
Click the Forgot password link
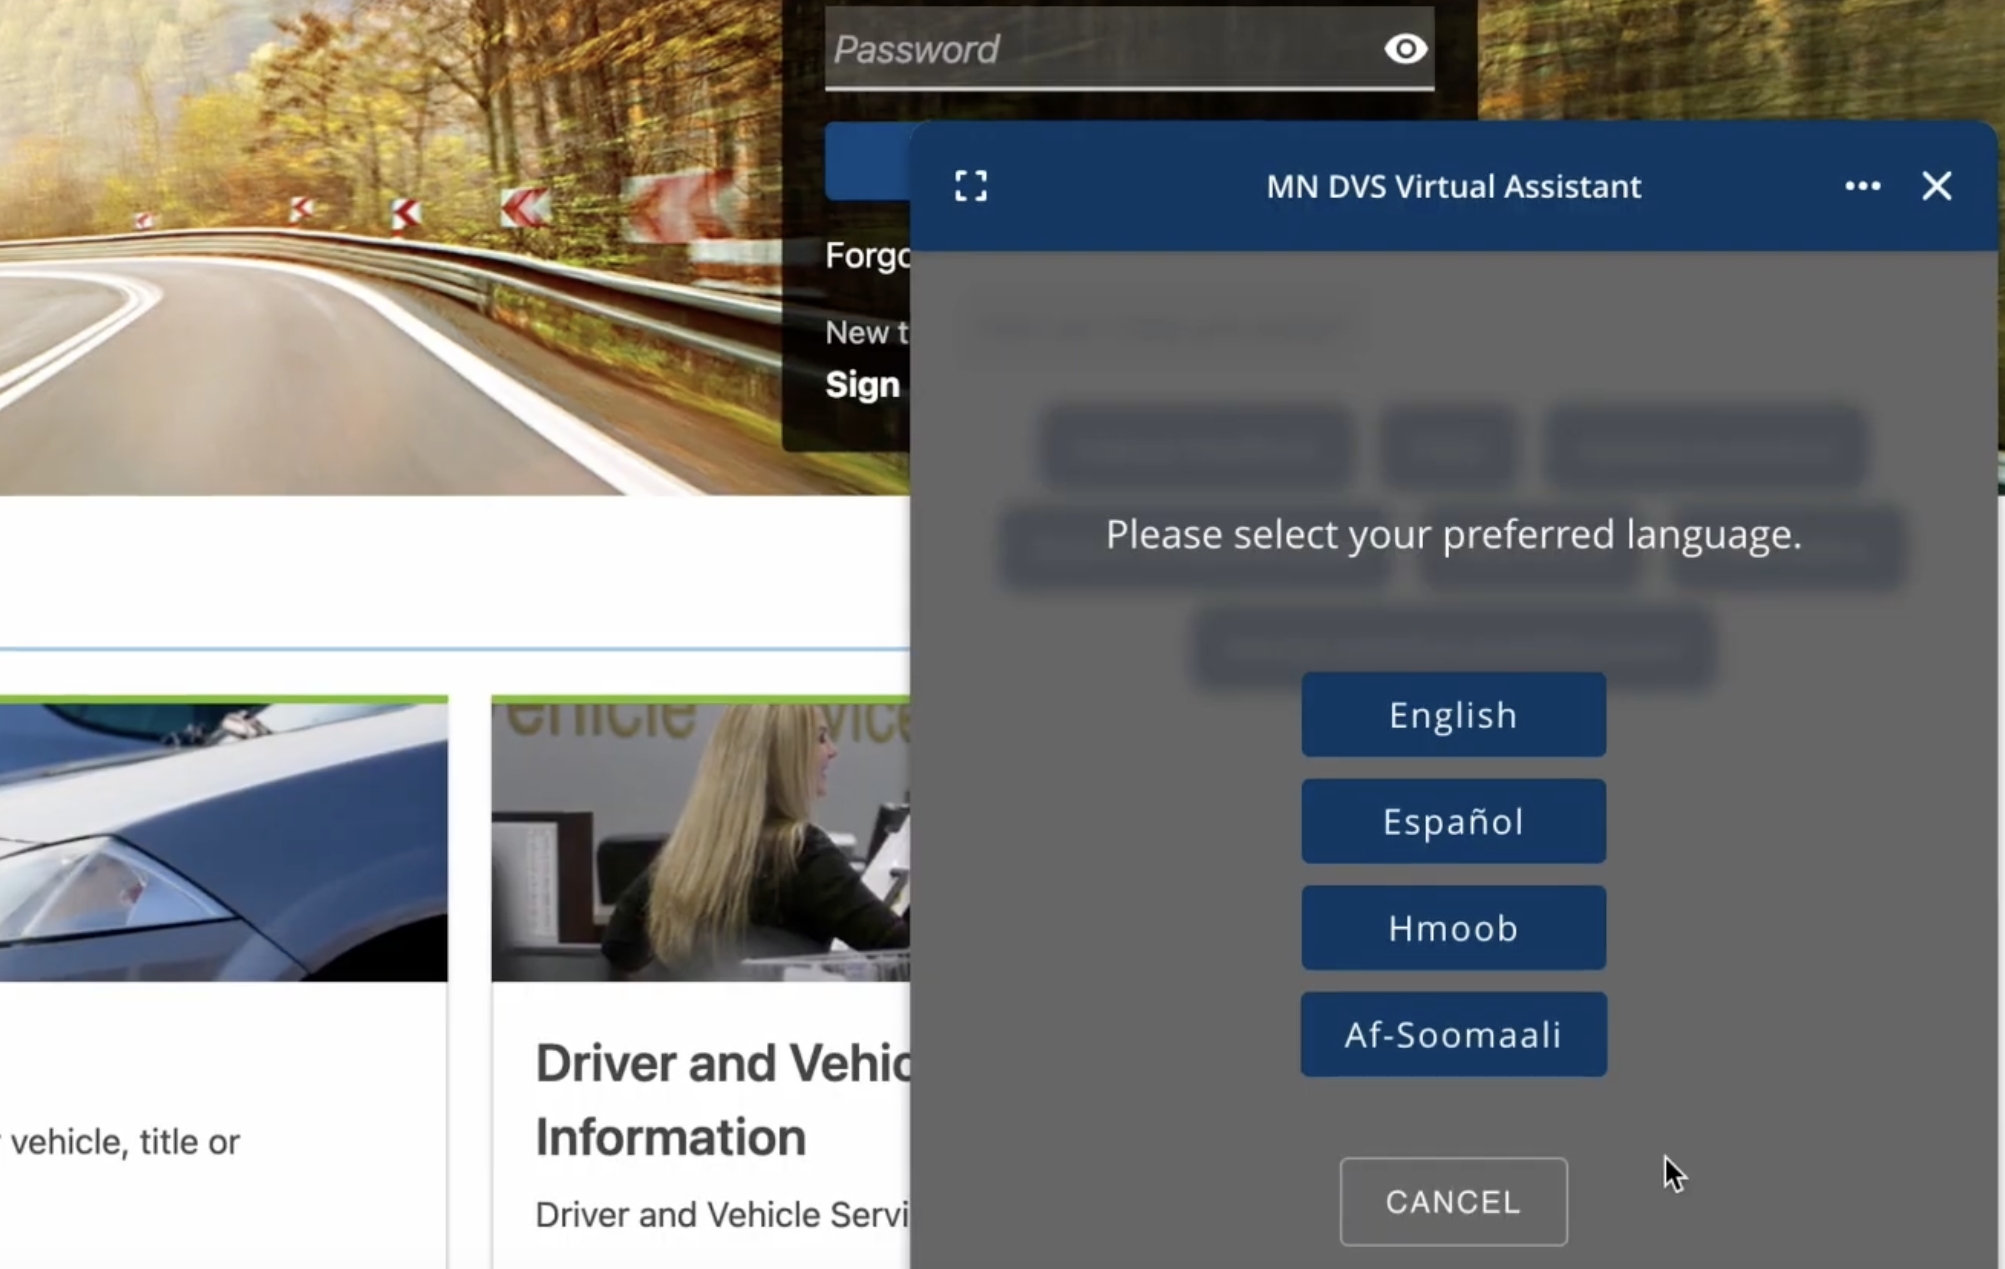coord(867,256)
